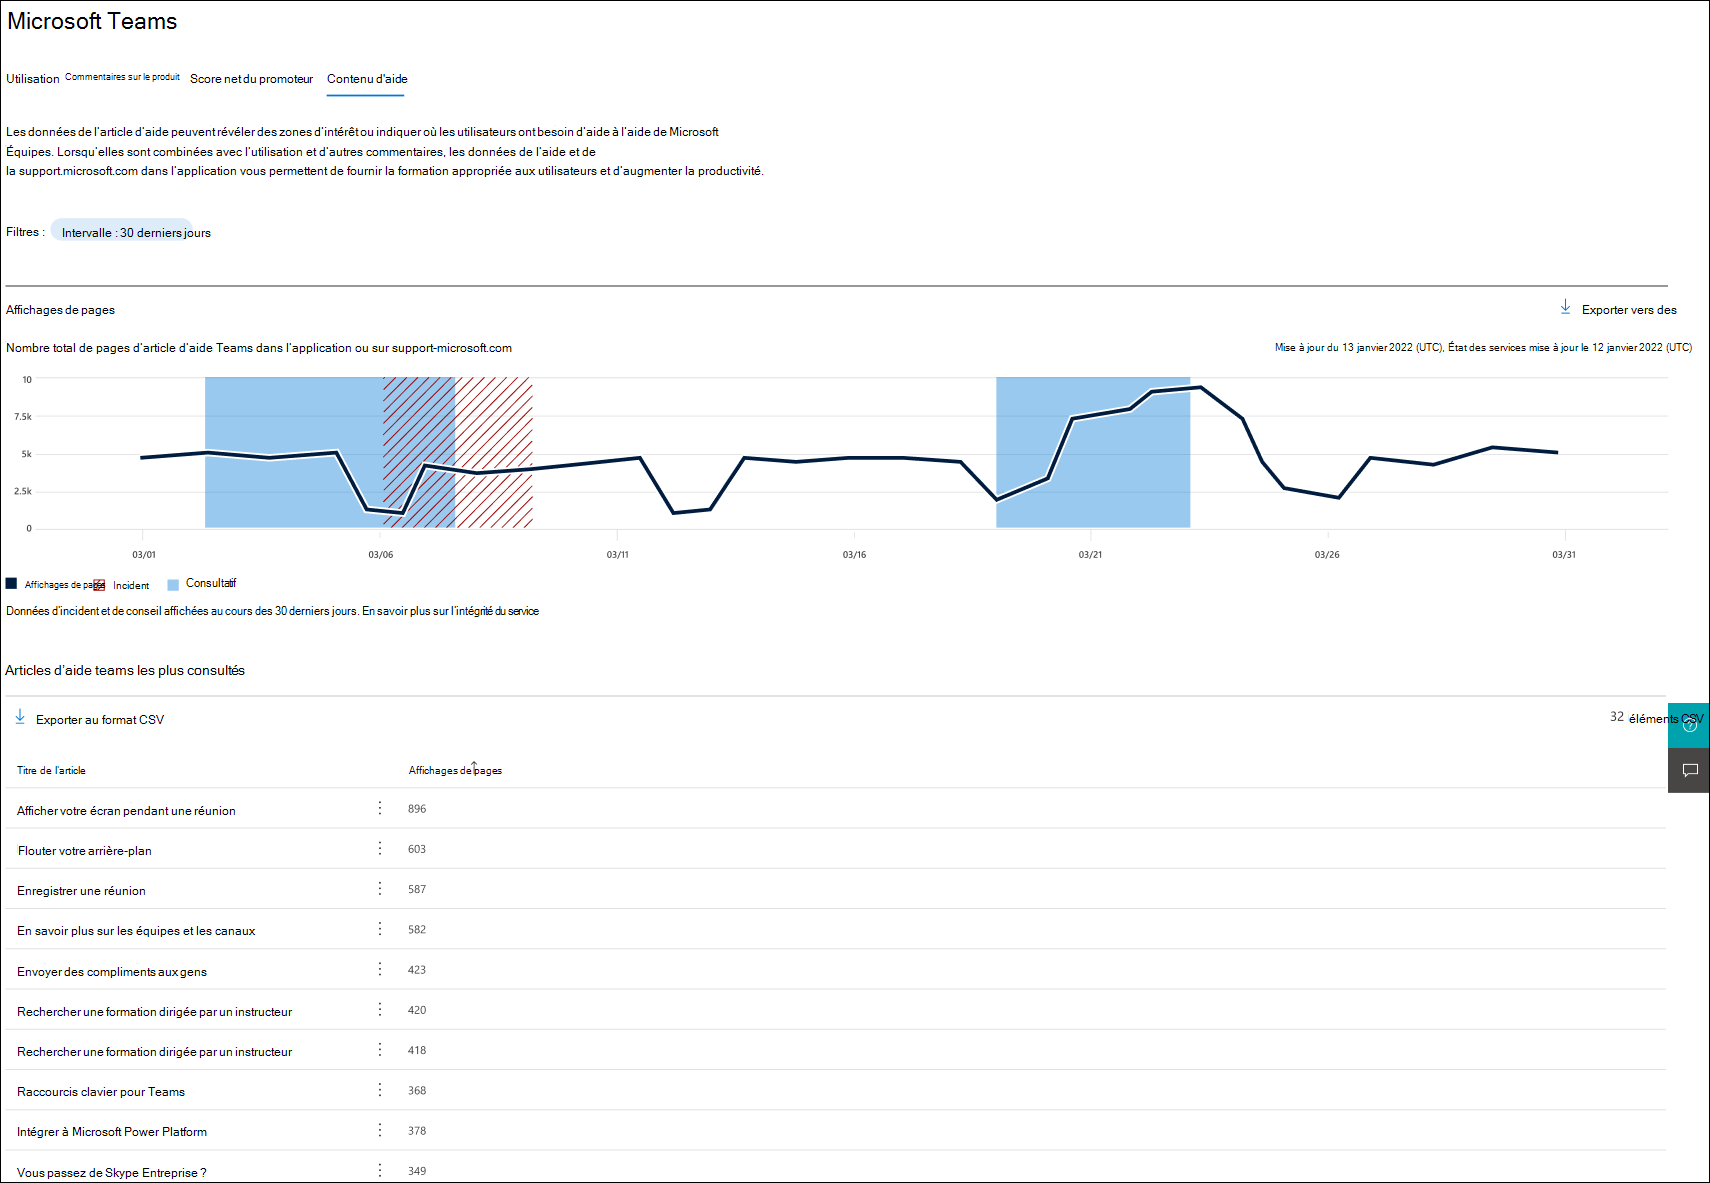The height and width of the screenshot is (1183, 1710).
Task: Open more options for Enregistrer une réunion
Action: pos(380,888)
